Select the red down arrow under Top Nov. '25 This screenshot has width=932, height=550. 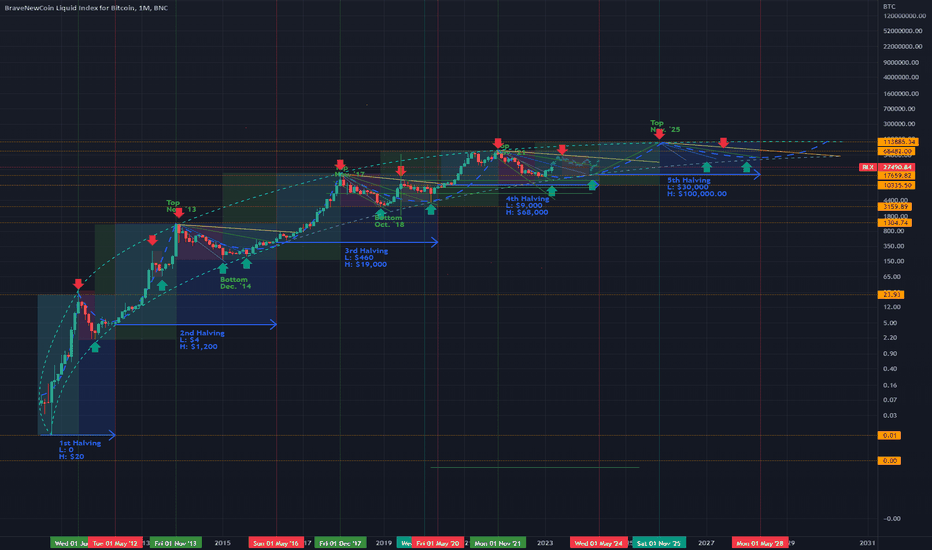point(659,134)
